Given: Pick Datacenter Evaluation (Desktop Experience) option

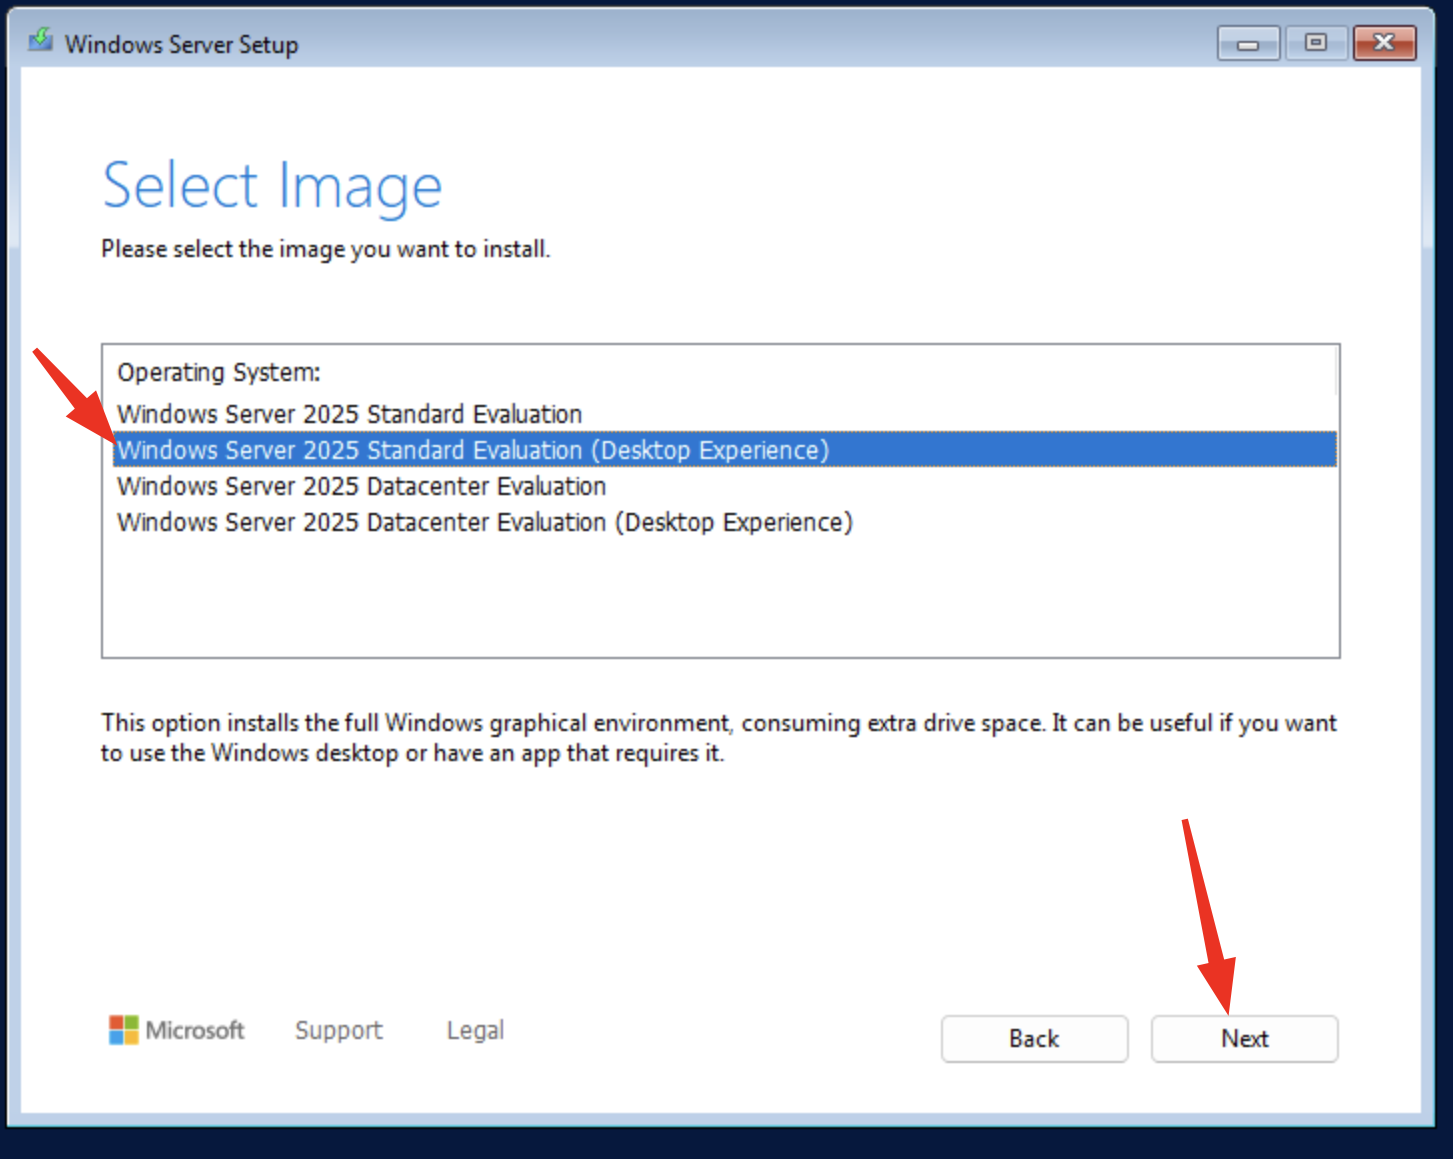Looking at the screenshot, I should (x=484, y=522).
